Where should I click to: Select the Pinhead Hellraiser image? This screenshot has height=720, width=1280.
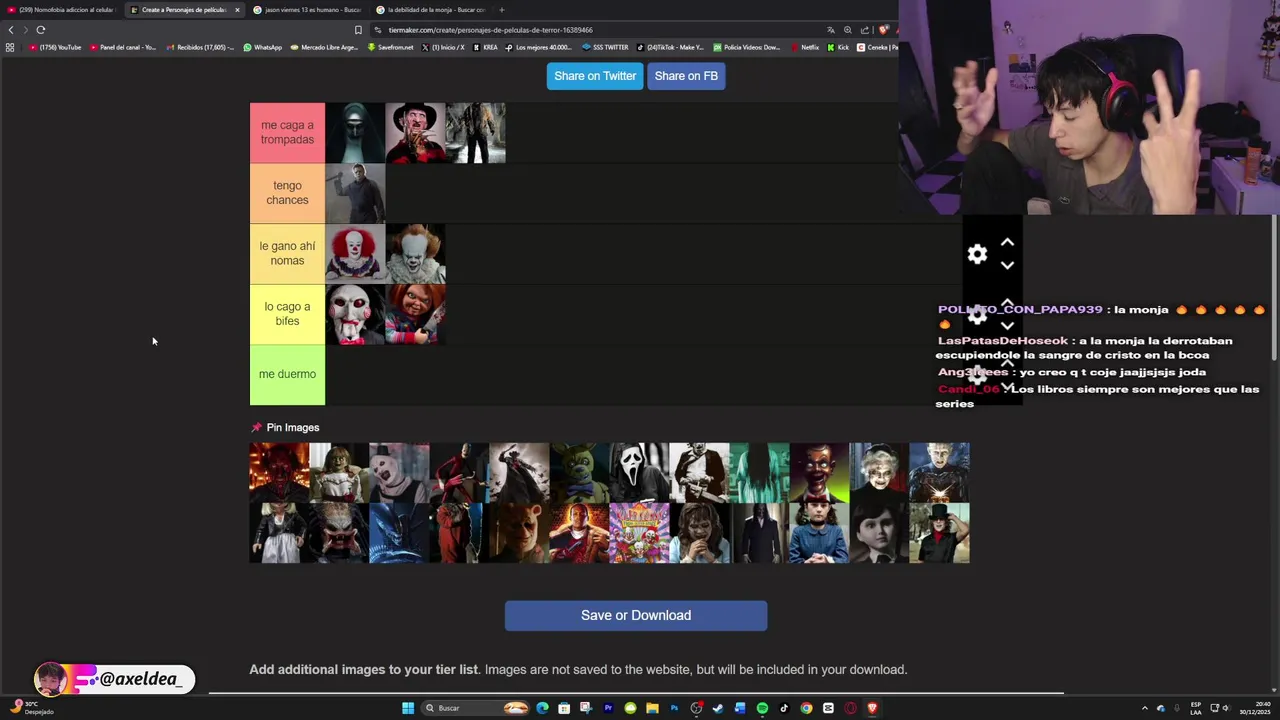tap(939, 473)
